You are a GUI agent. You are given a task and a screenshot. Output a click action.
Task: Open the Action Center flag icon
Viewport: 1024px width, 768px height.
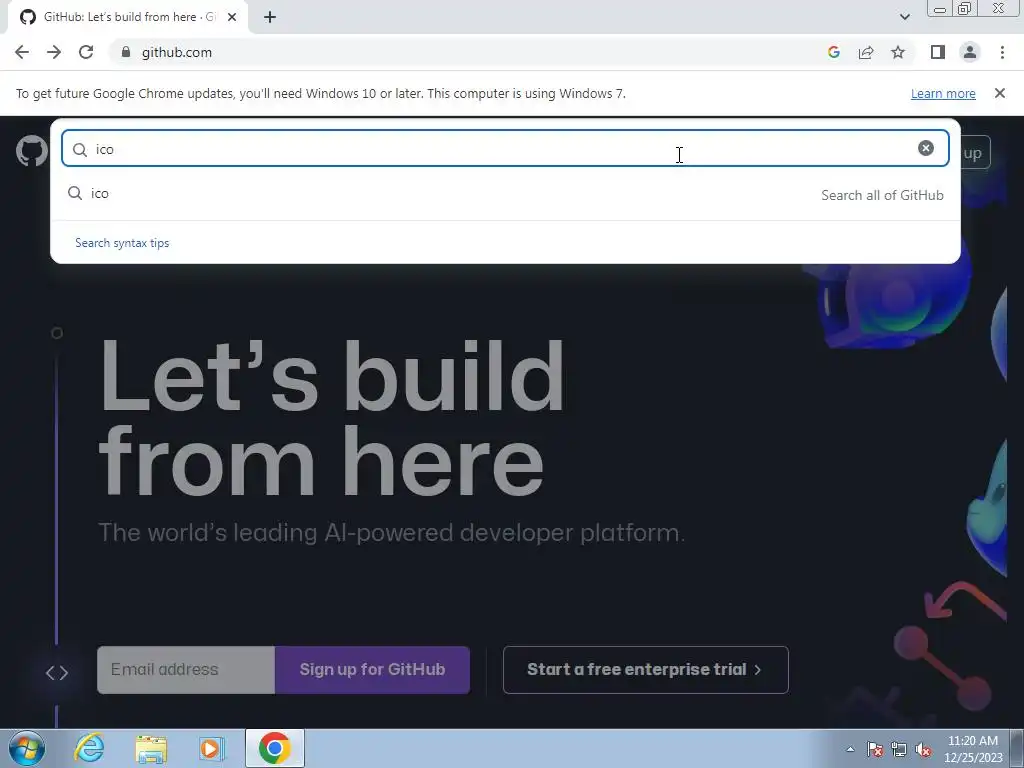point(874,749)
